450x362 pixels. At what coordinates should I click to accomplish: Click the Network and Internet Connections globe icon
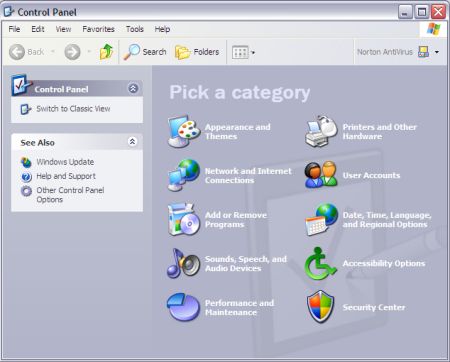pos(184,175)
